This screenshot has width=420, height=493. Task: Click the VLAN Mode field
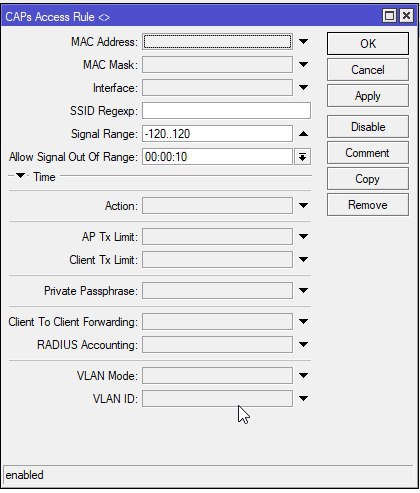217,376
